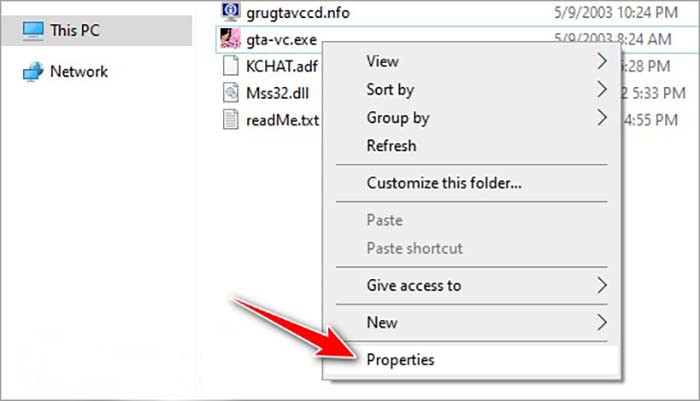
Task: Expand the Give access to submenu arrow
Action: pyautogui.click(x=602, y=285)
